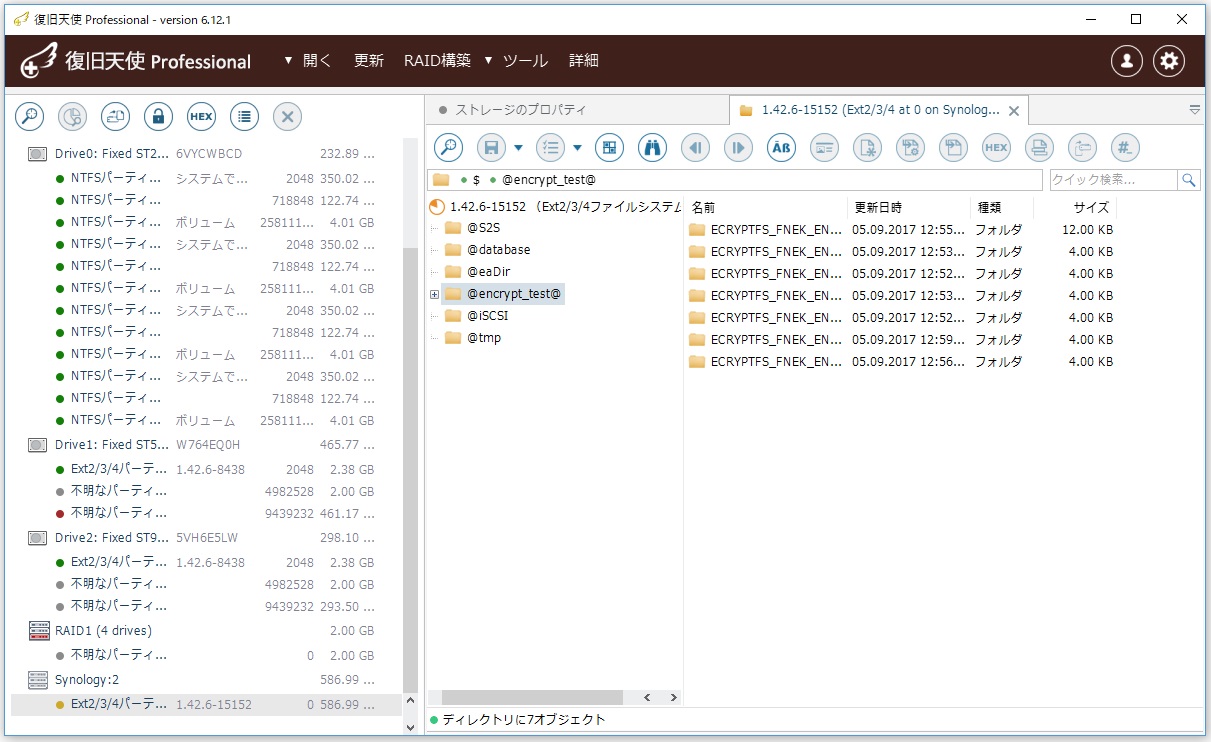Select the @eaDir folder in tree
1211x742 pixels.
point(476,272)
